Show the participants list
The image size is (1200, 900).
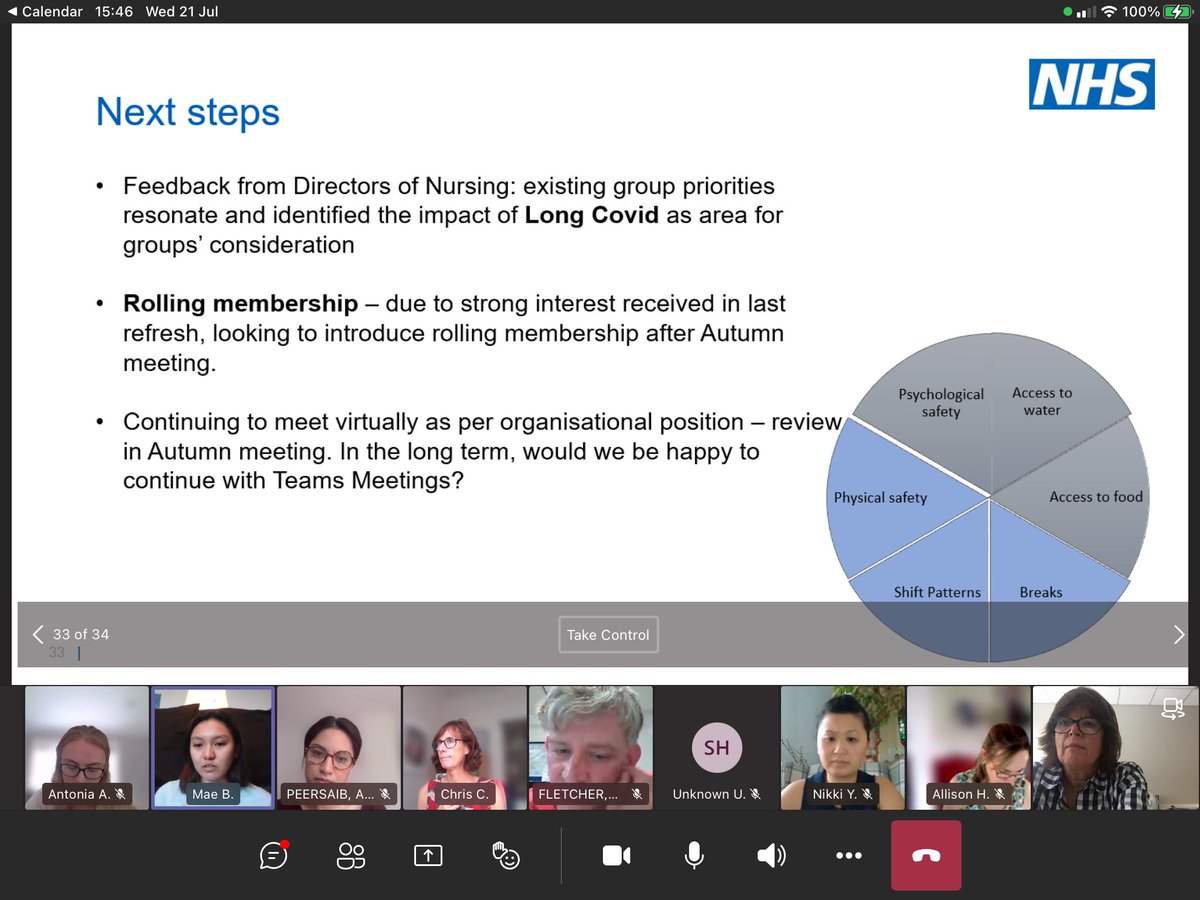point(349,856)
